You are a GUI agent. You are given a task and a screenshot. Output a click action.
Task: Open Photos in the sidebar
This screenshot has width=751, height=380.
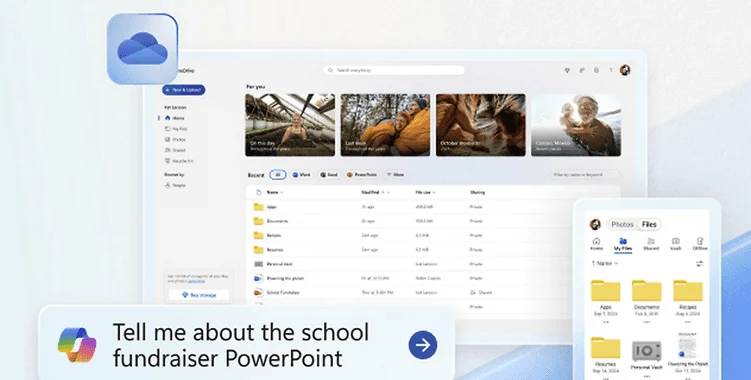(x=175, y=139)
